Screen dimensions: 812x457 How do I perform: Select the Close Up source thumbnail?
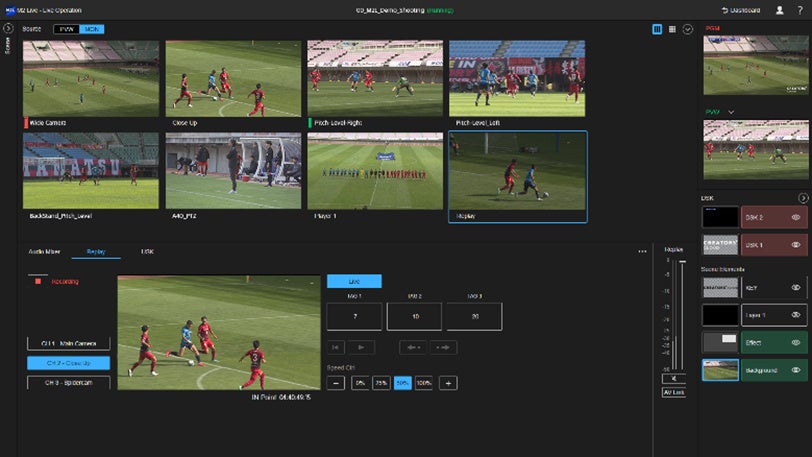point(233,79)
